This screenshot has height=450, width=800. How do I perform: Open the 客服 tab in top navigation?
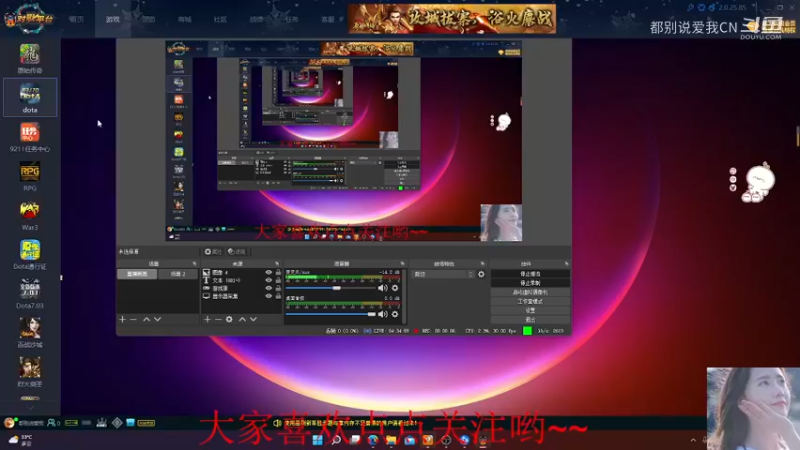(328, 19)
